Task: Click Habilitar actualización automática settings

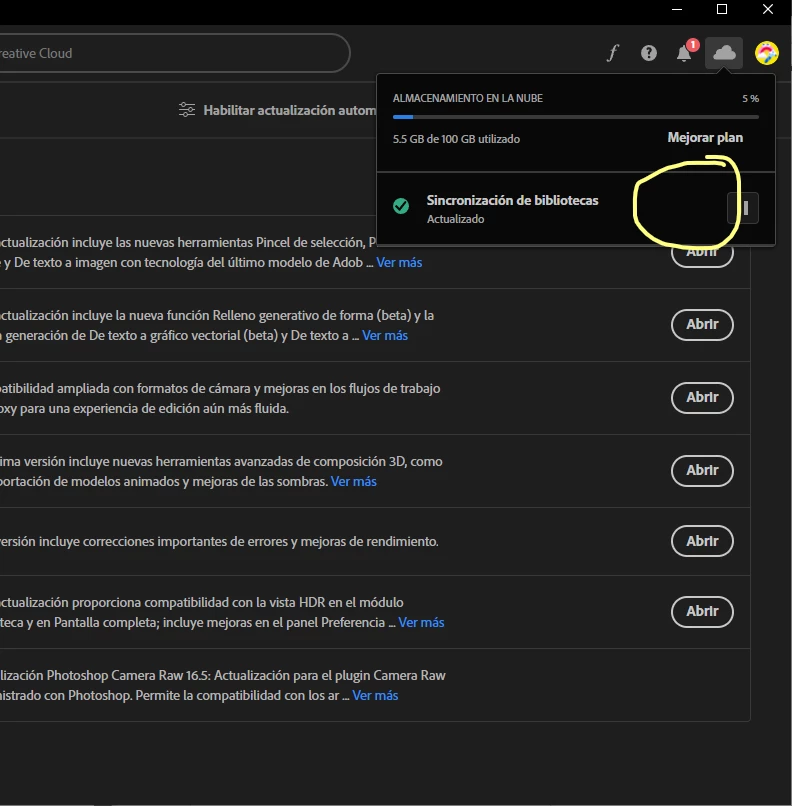Action: pos(289,110)
